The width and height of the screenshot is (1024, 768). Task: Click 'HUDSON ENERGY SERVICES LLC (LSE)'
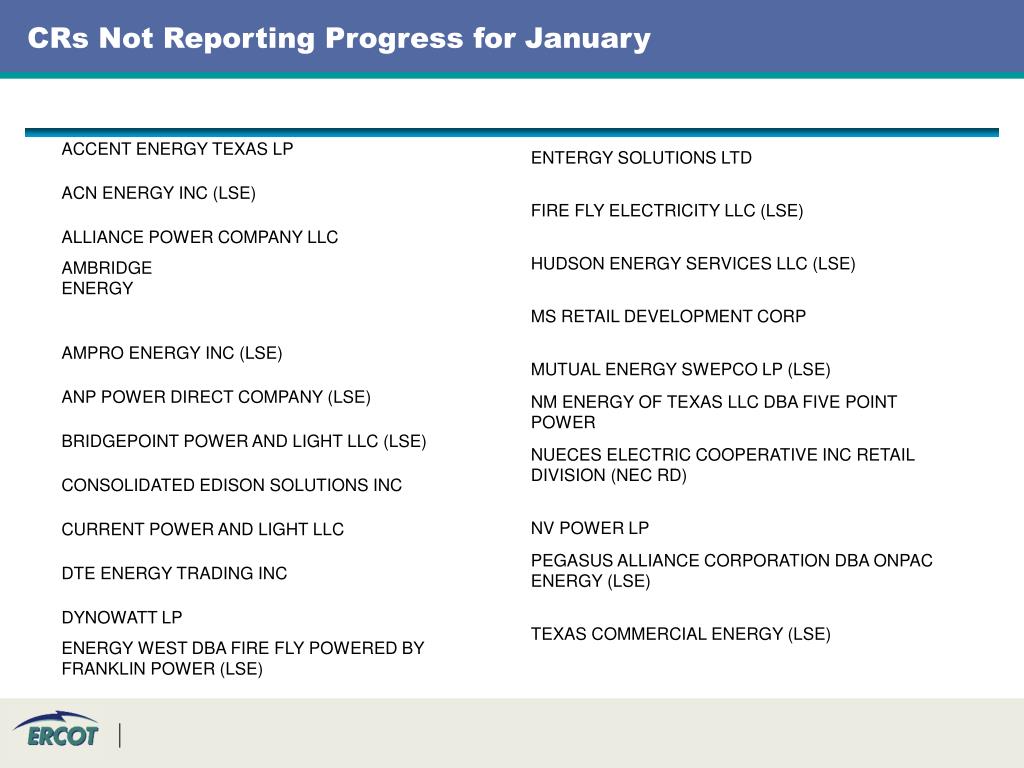(x=693, y=264)
